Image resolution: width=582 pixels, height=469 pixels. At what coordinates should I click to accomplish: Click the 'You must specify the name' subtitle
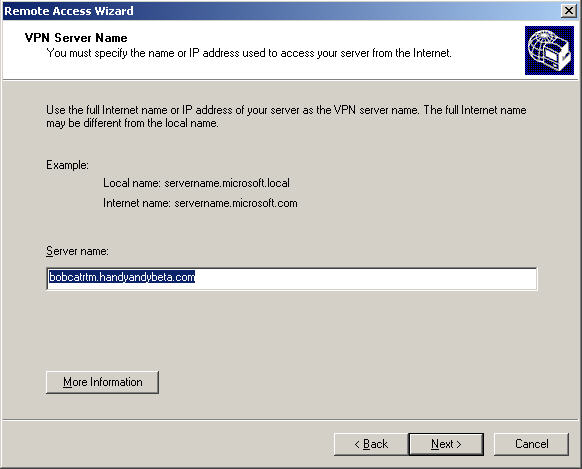click(249, 53)
